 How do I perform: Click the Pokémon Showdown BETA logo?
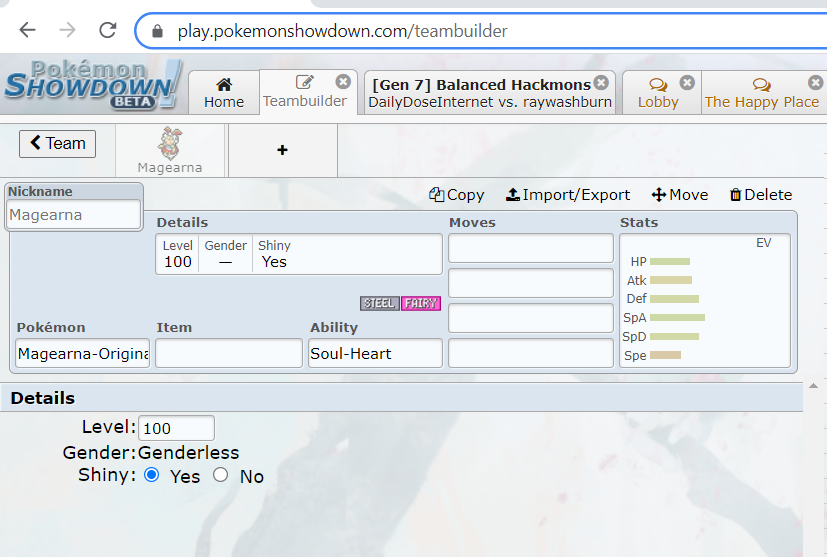click(94, 84)
